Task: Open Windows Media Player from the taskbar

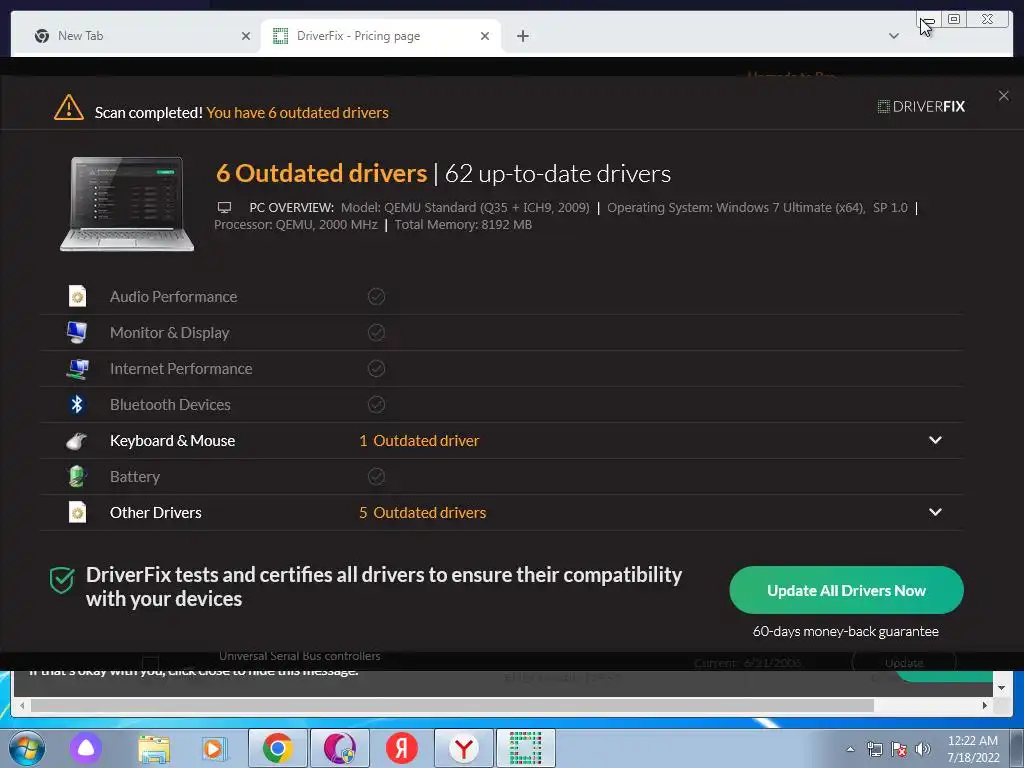Action: [214, 748]
